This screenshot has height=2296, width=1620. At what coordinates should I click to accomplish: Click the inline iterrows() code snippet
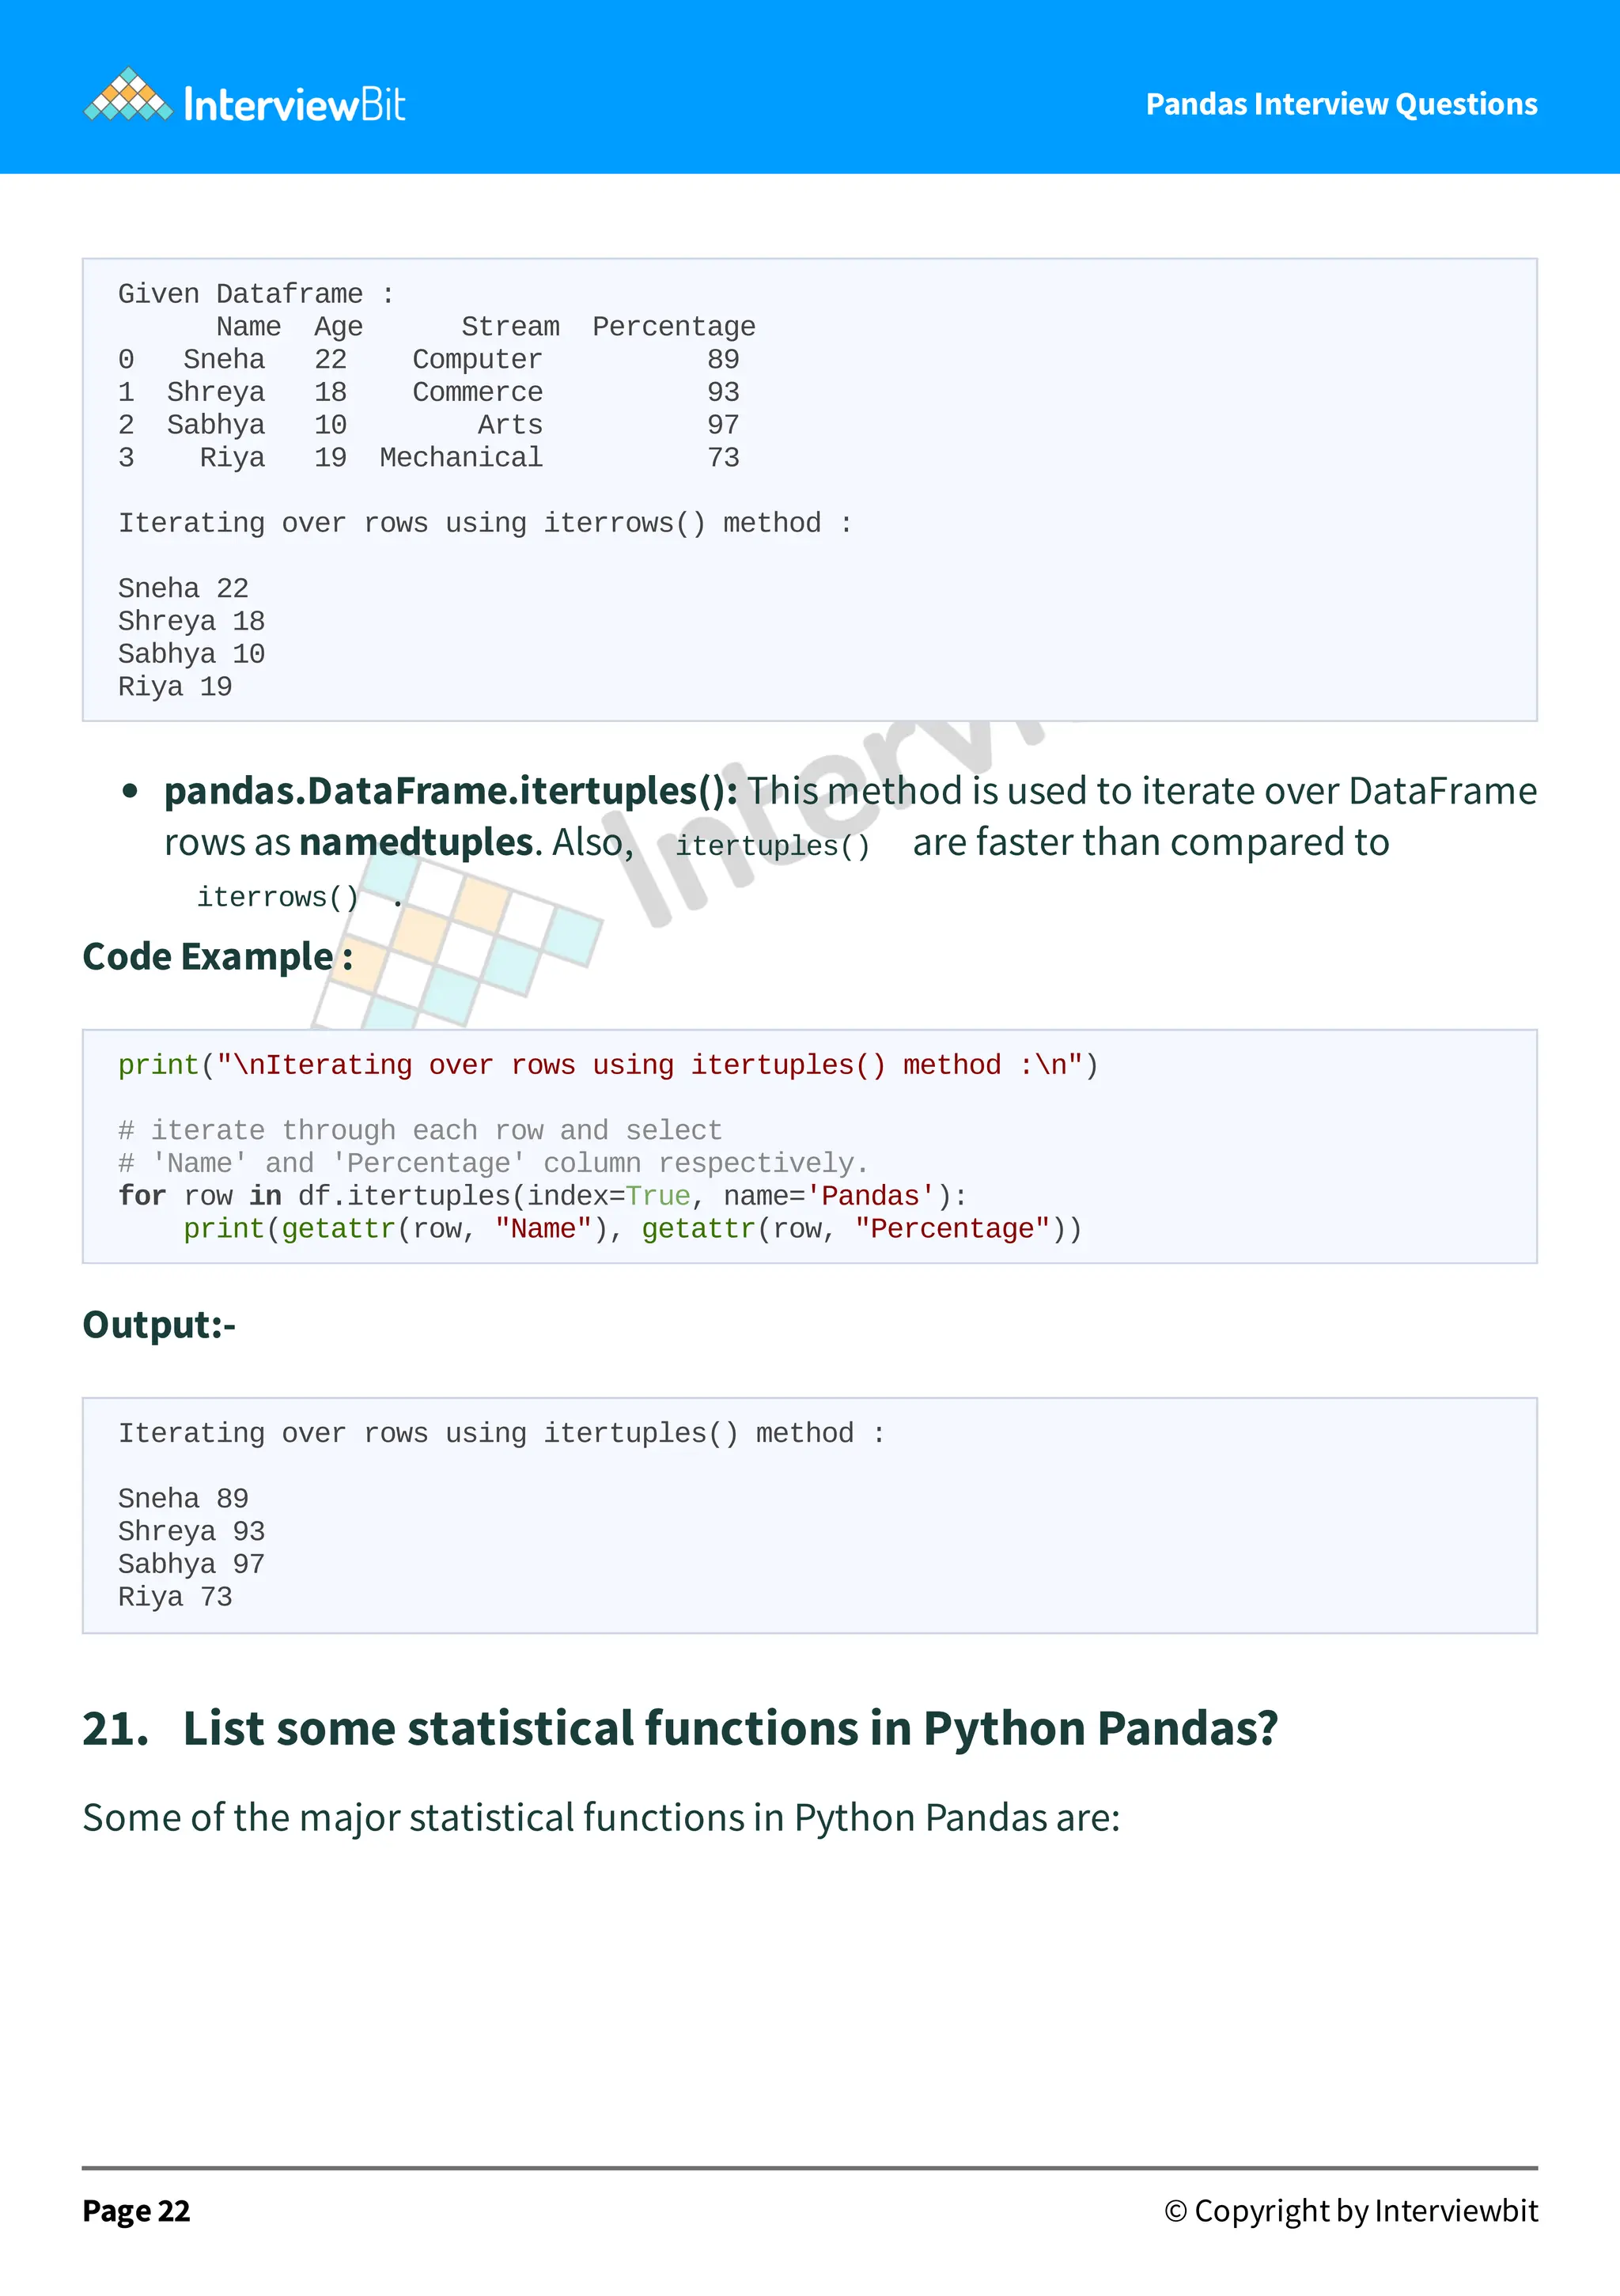coord(277,897)
